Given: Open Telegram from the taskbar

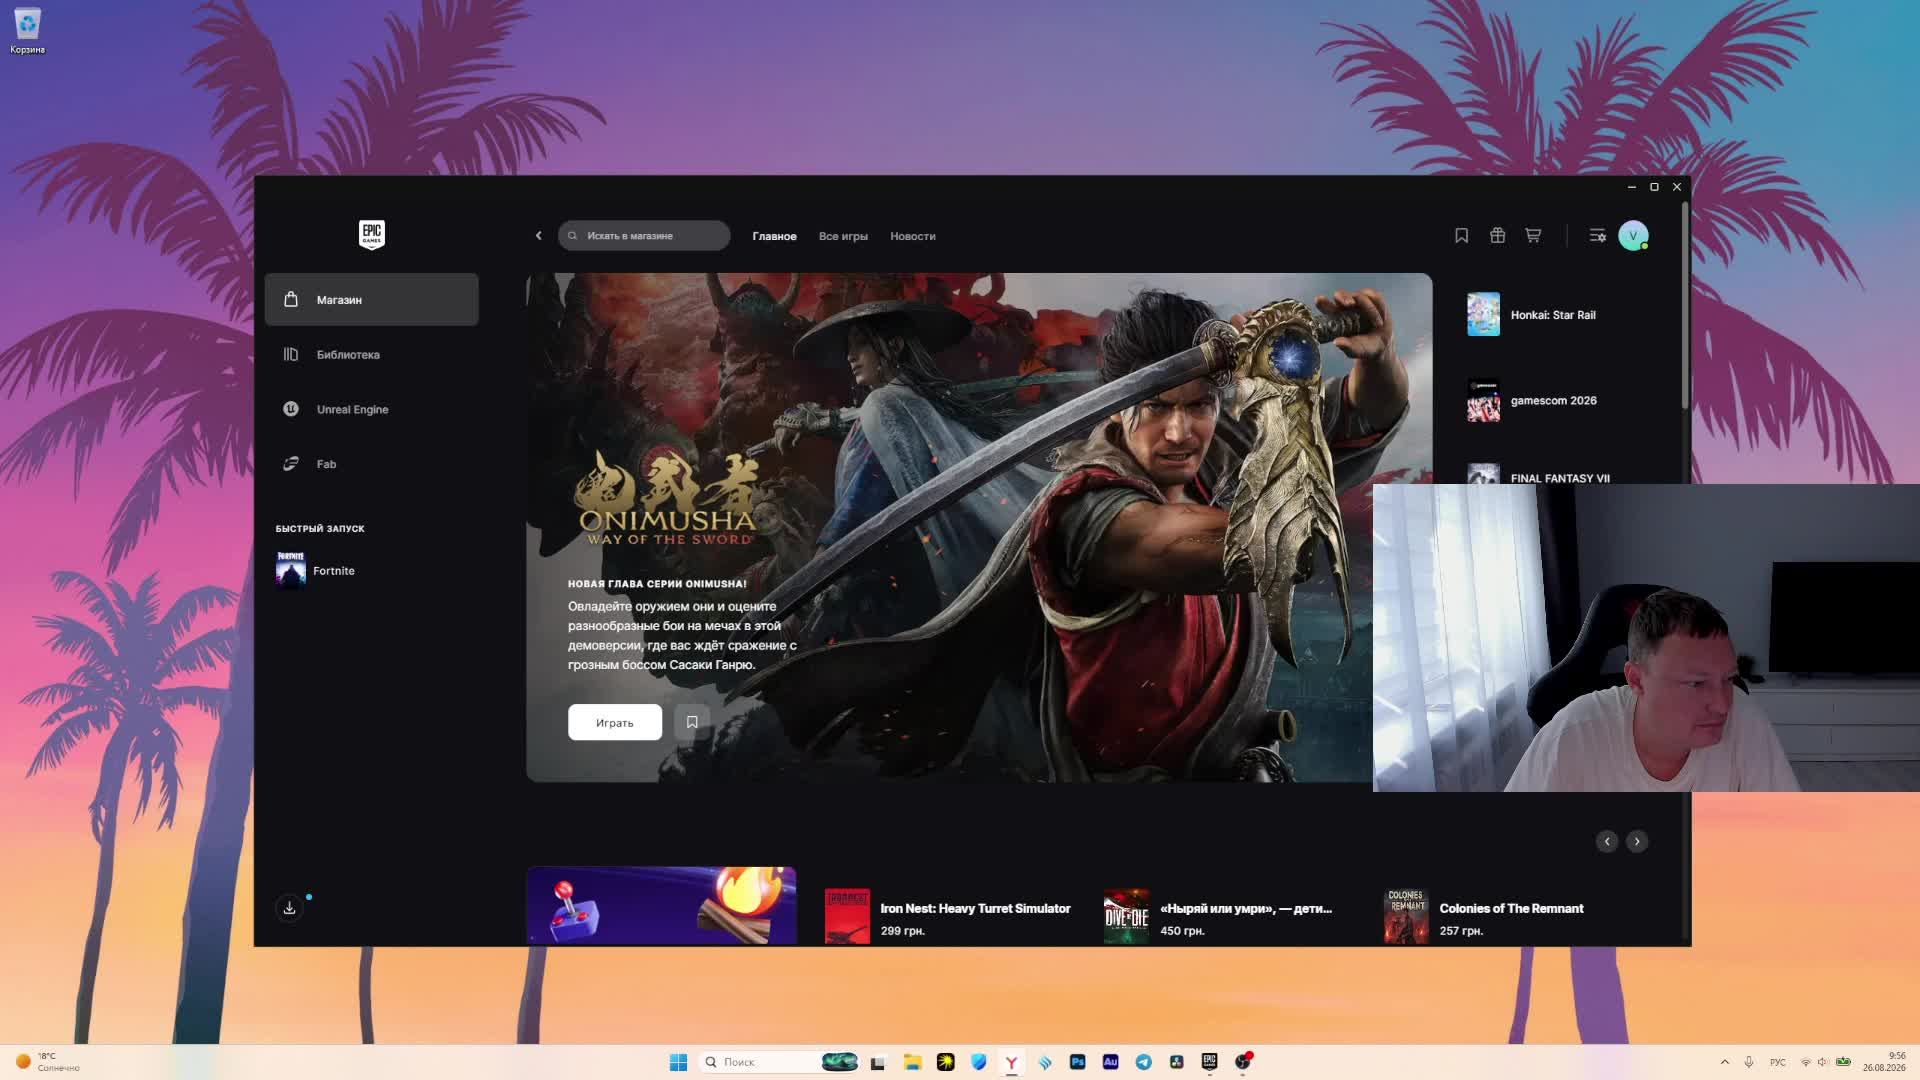Looking at the screenshot, I should pyautogui.click(x=1144, y=1062).
